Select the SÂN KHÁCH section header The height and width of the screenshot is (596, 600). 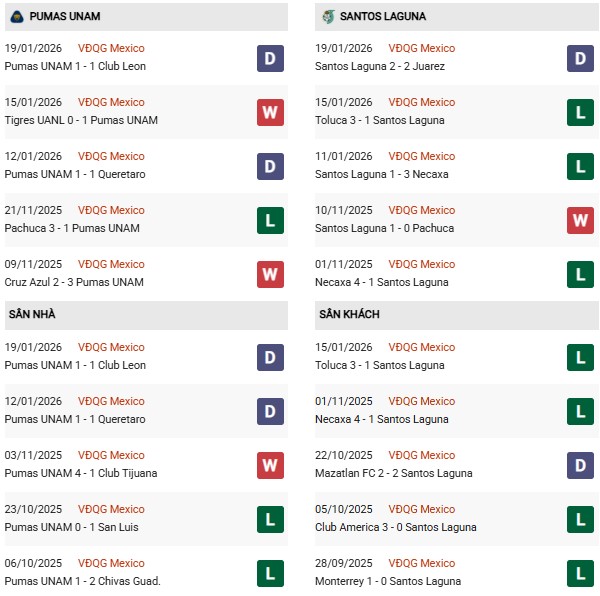click(351, 314)
